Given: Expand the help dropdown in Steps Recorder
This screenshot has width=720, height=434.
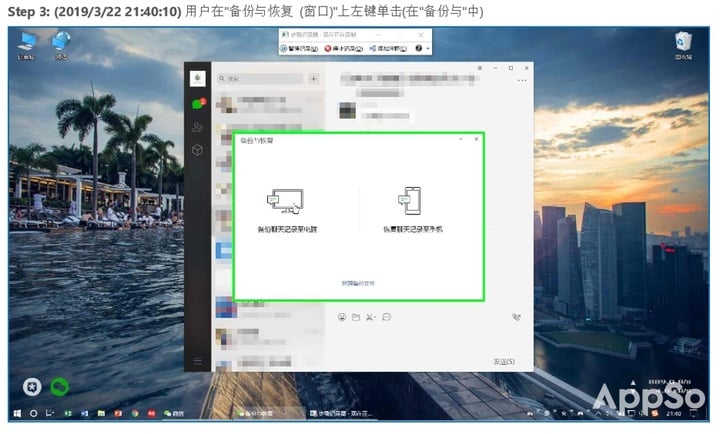Looking at the screenshot, I should [x=428, y=48].
